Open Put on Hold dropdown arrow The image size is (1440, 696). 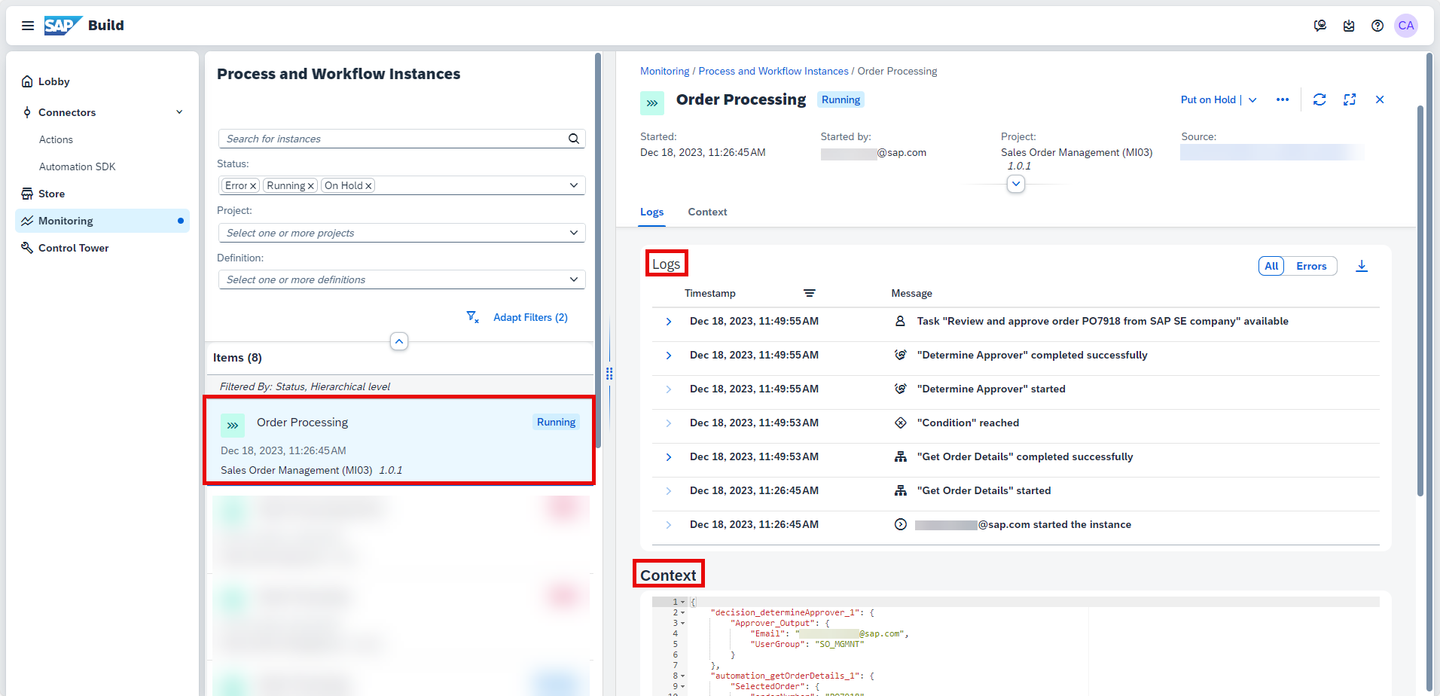(1252, 100)
